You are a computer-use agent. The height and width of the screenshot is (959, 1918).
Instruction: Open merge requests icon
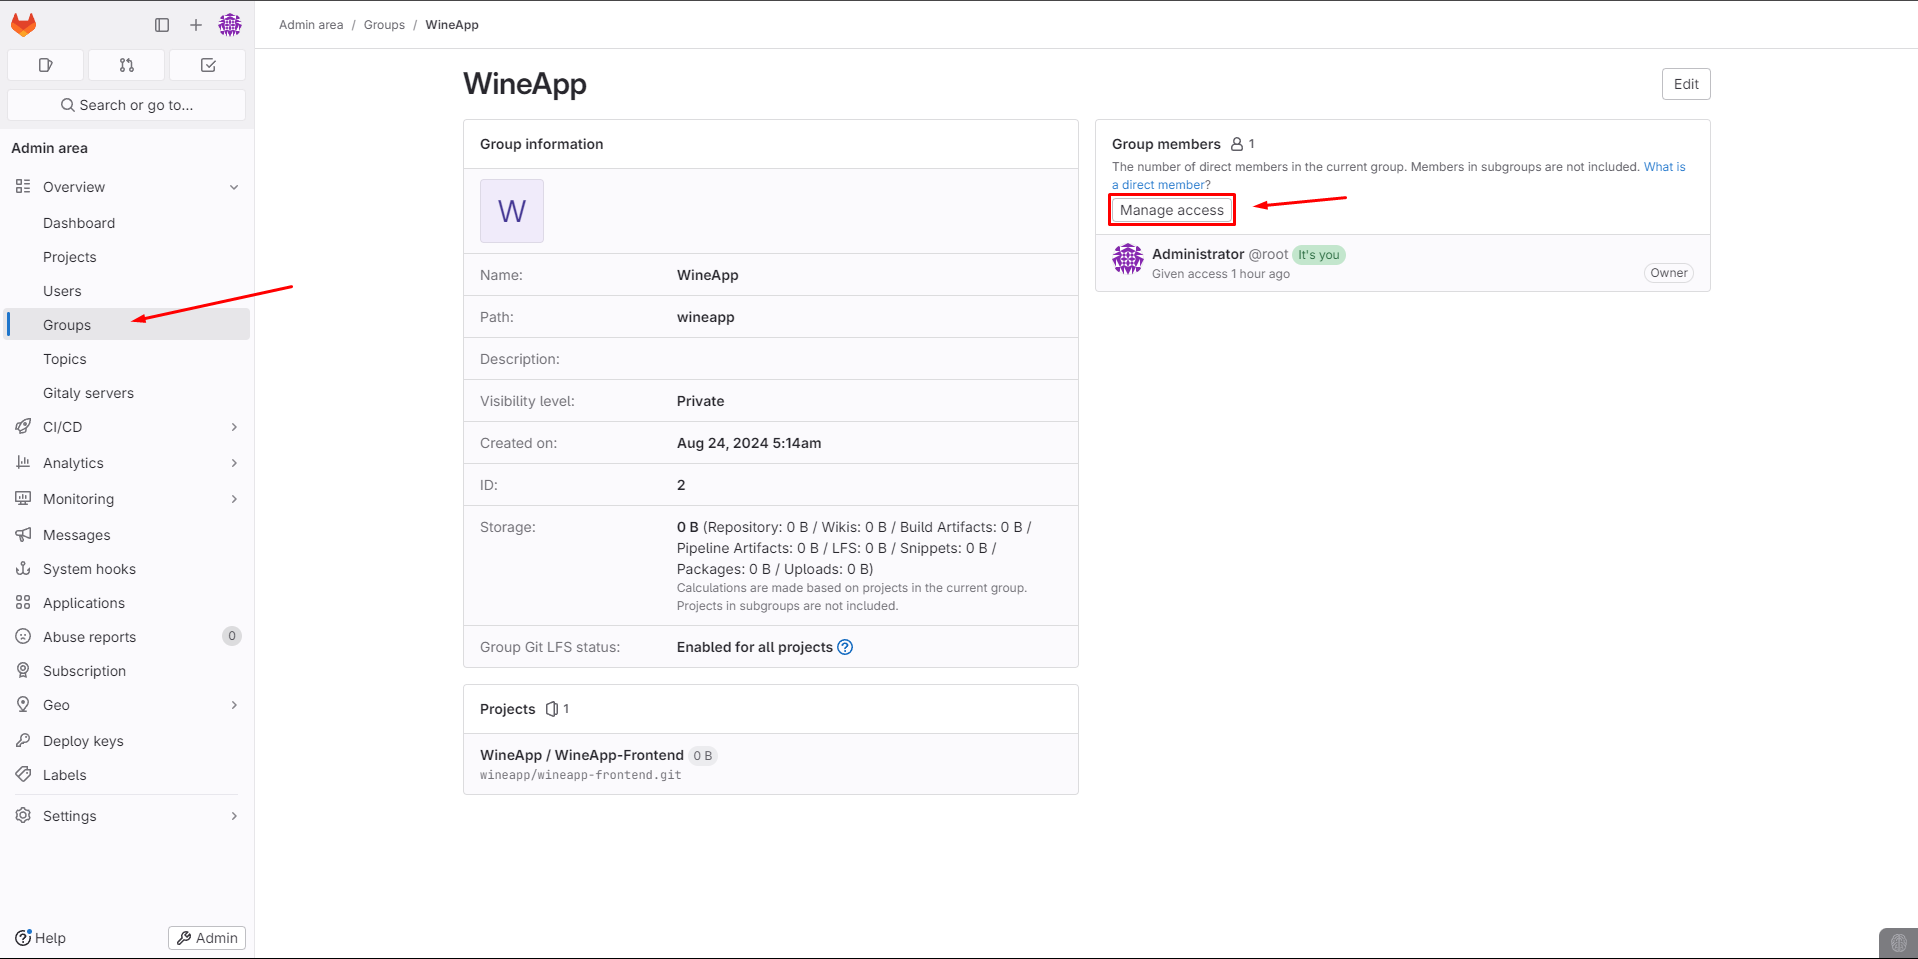pyautogui.click(x=127, y=65)
